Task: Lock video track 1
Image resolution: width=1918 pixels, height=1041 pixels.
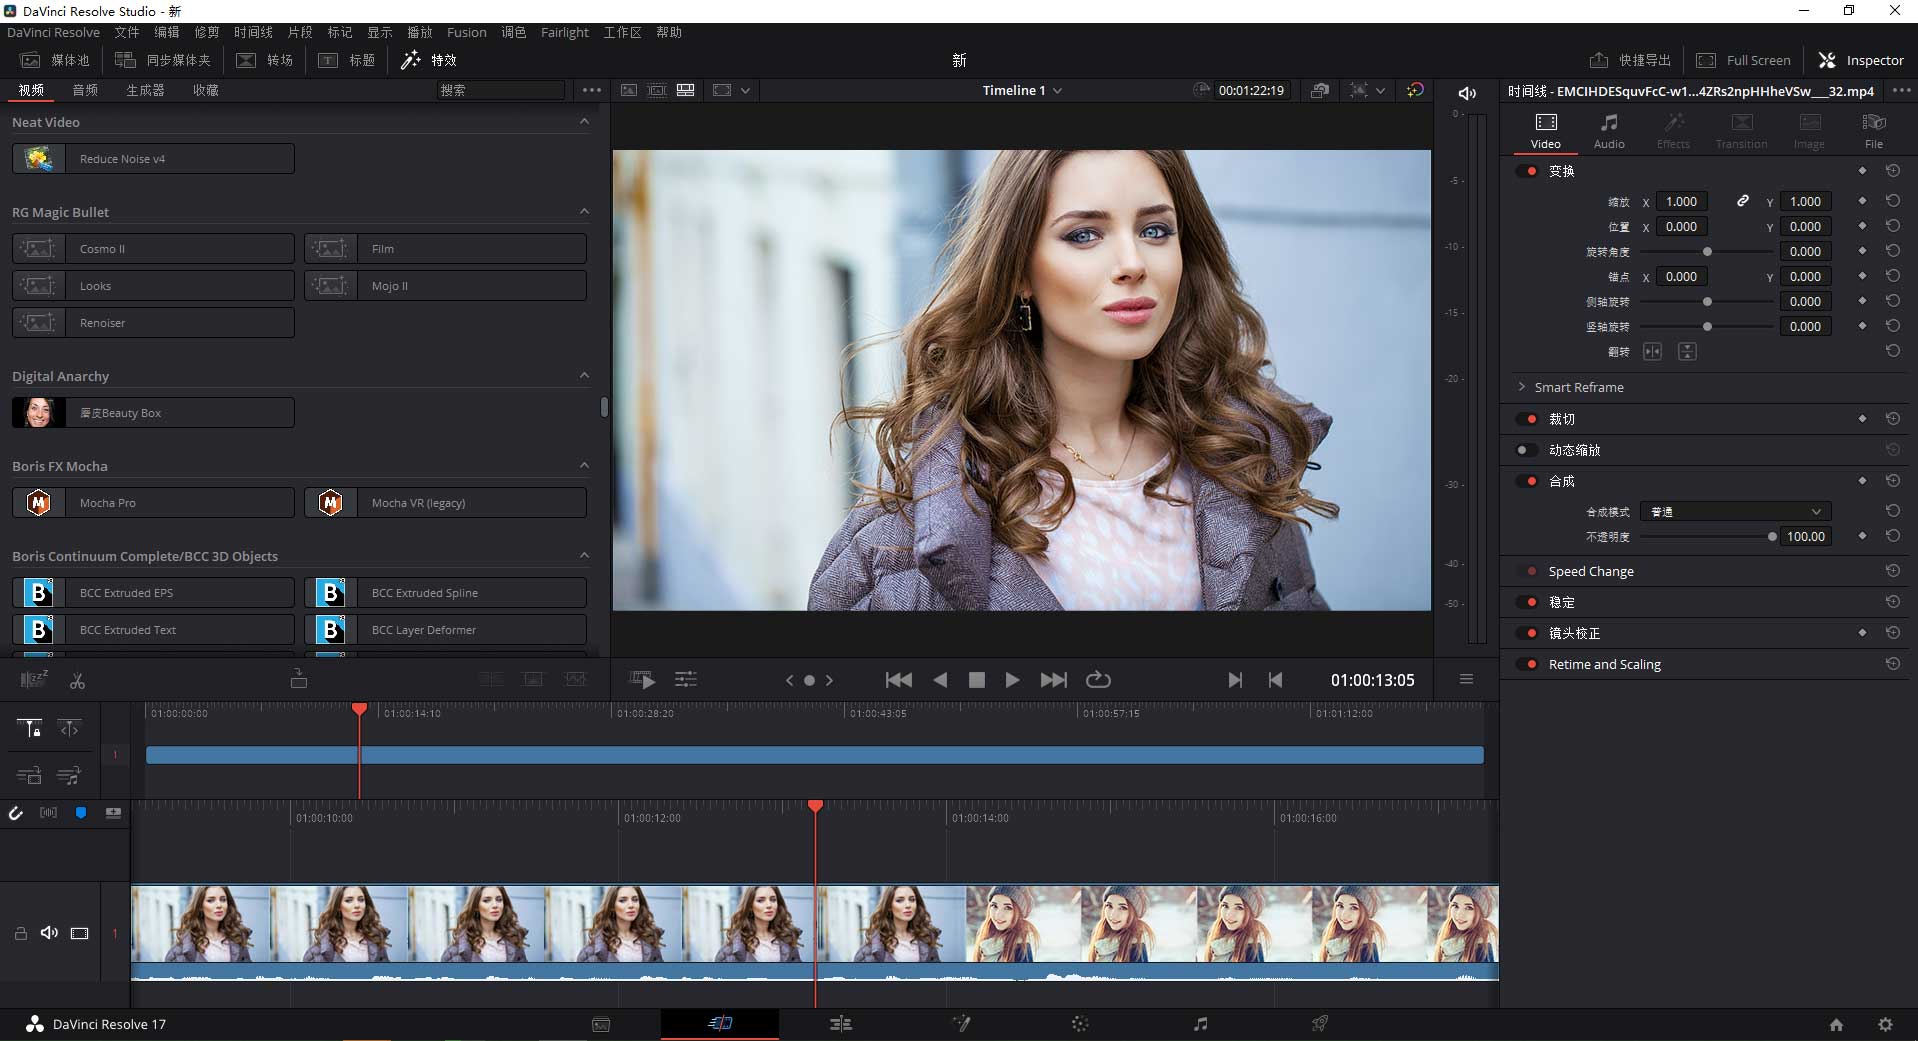Action: (20, 933)
